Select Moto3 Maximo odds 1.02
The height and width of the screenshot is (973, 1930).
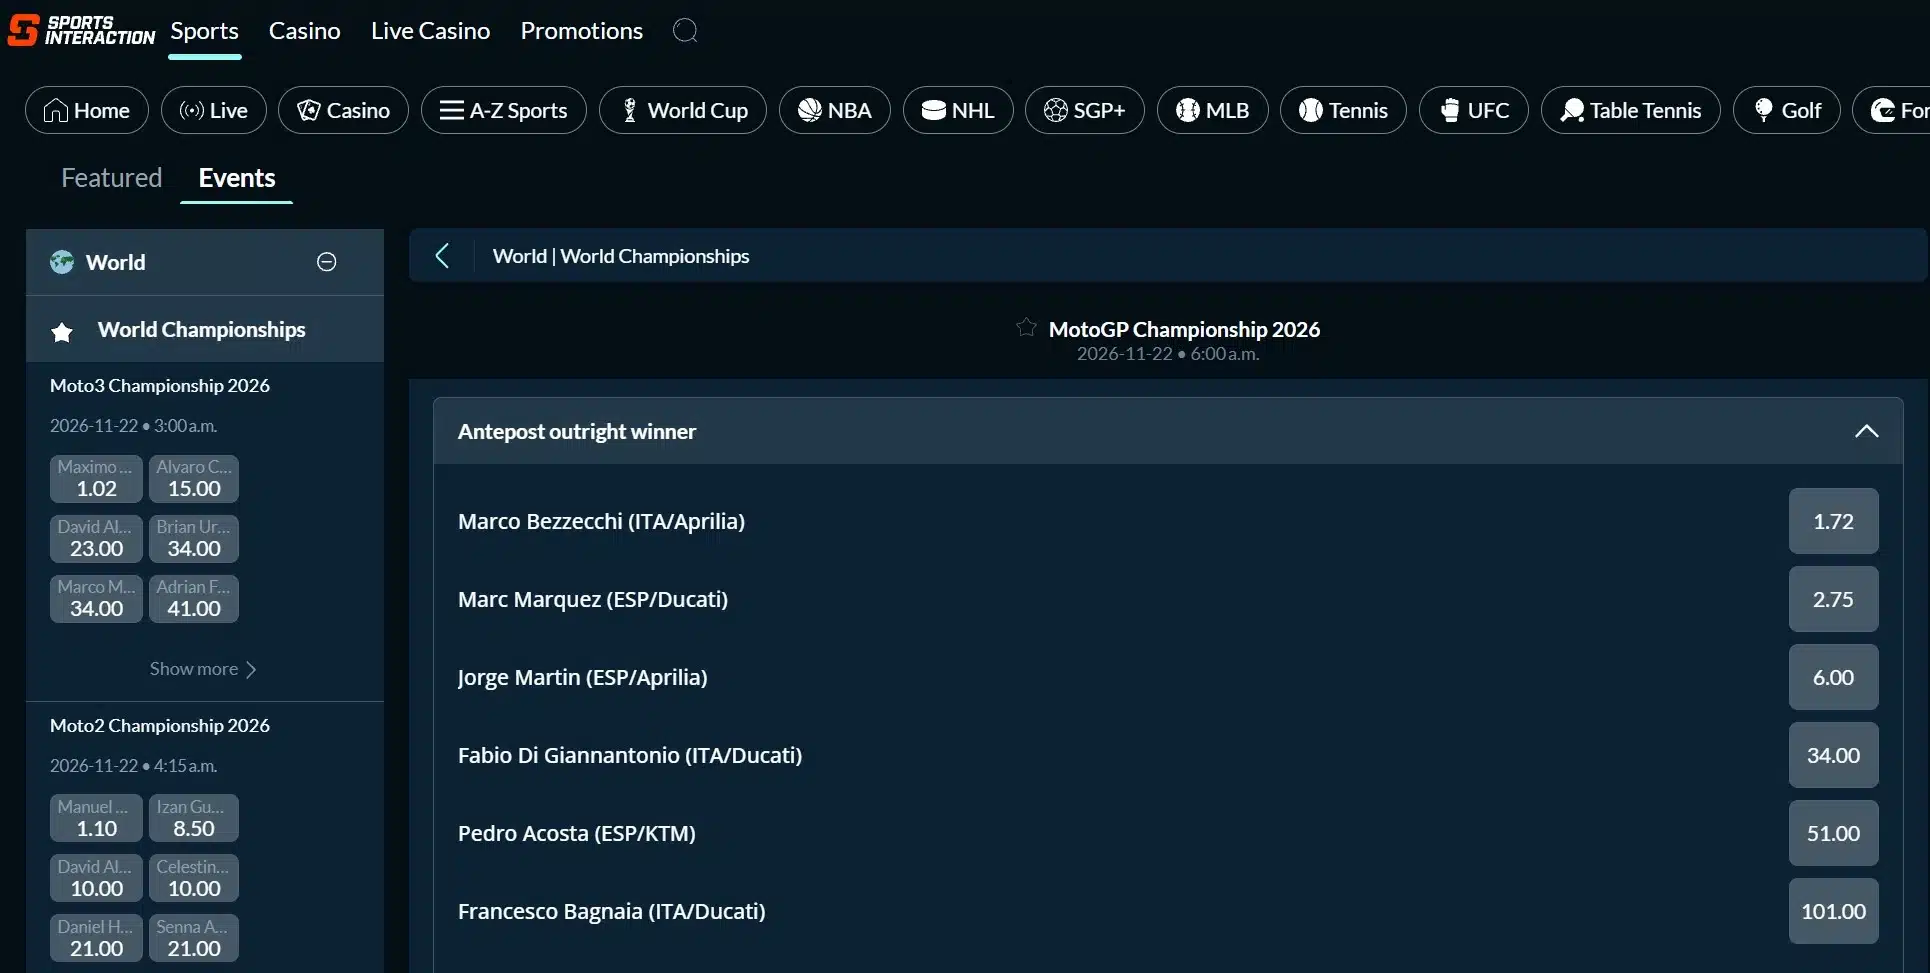pos(96,479)
